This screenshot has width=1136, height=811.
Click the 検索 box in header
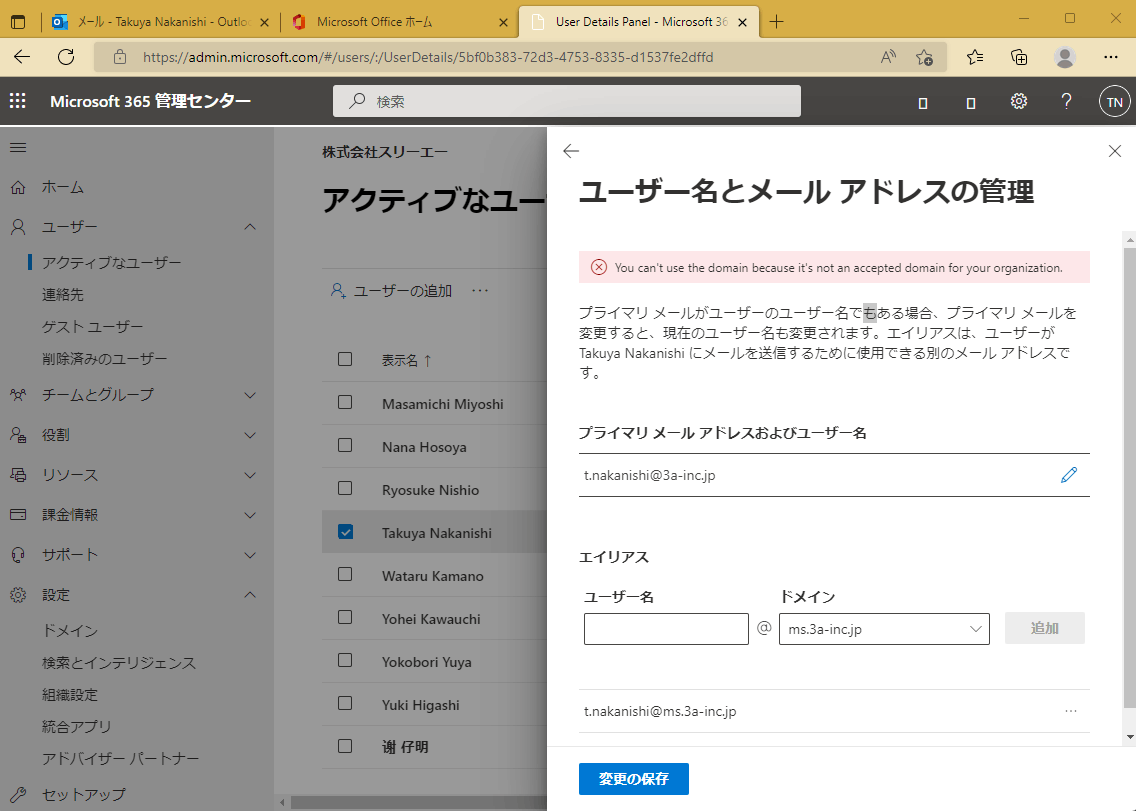(x=567, y=101)
